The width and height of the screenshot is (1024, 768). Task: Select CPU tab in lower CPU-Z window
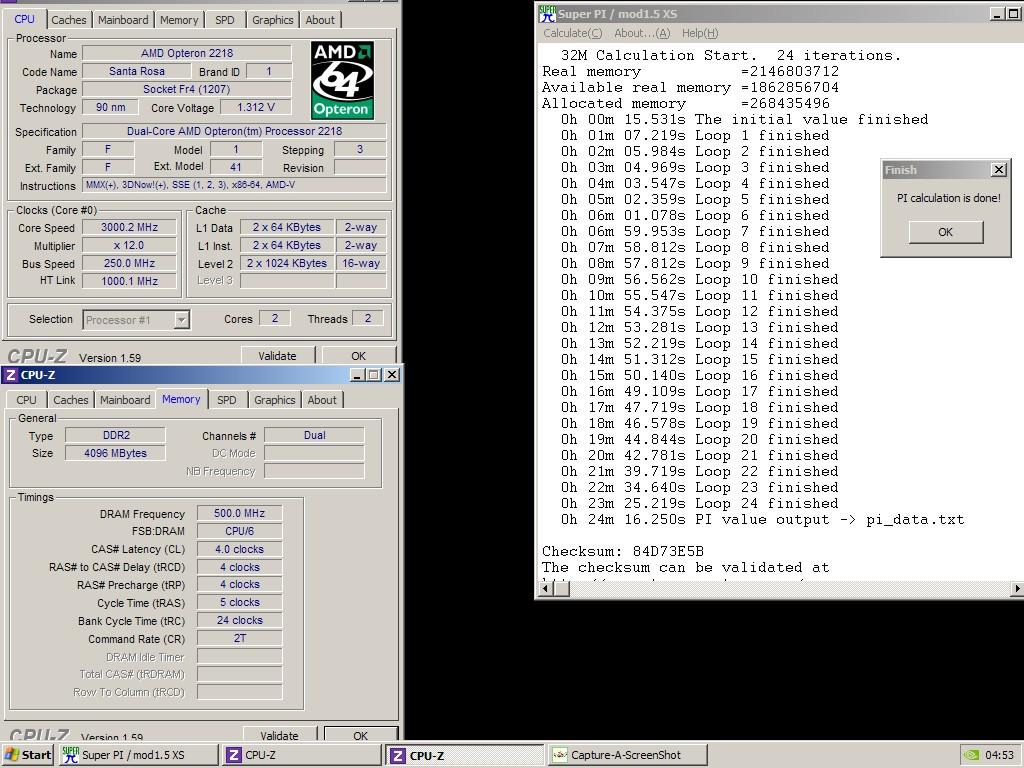click(27, 400)
